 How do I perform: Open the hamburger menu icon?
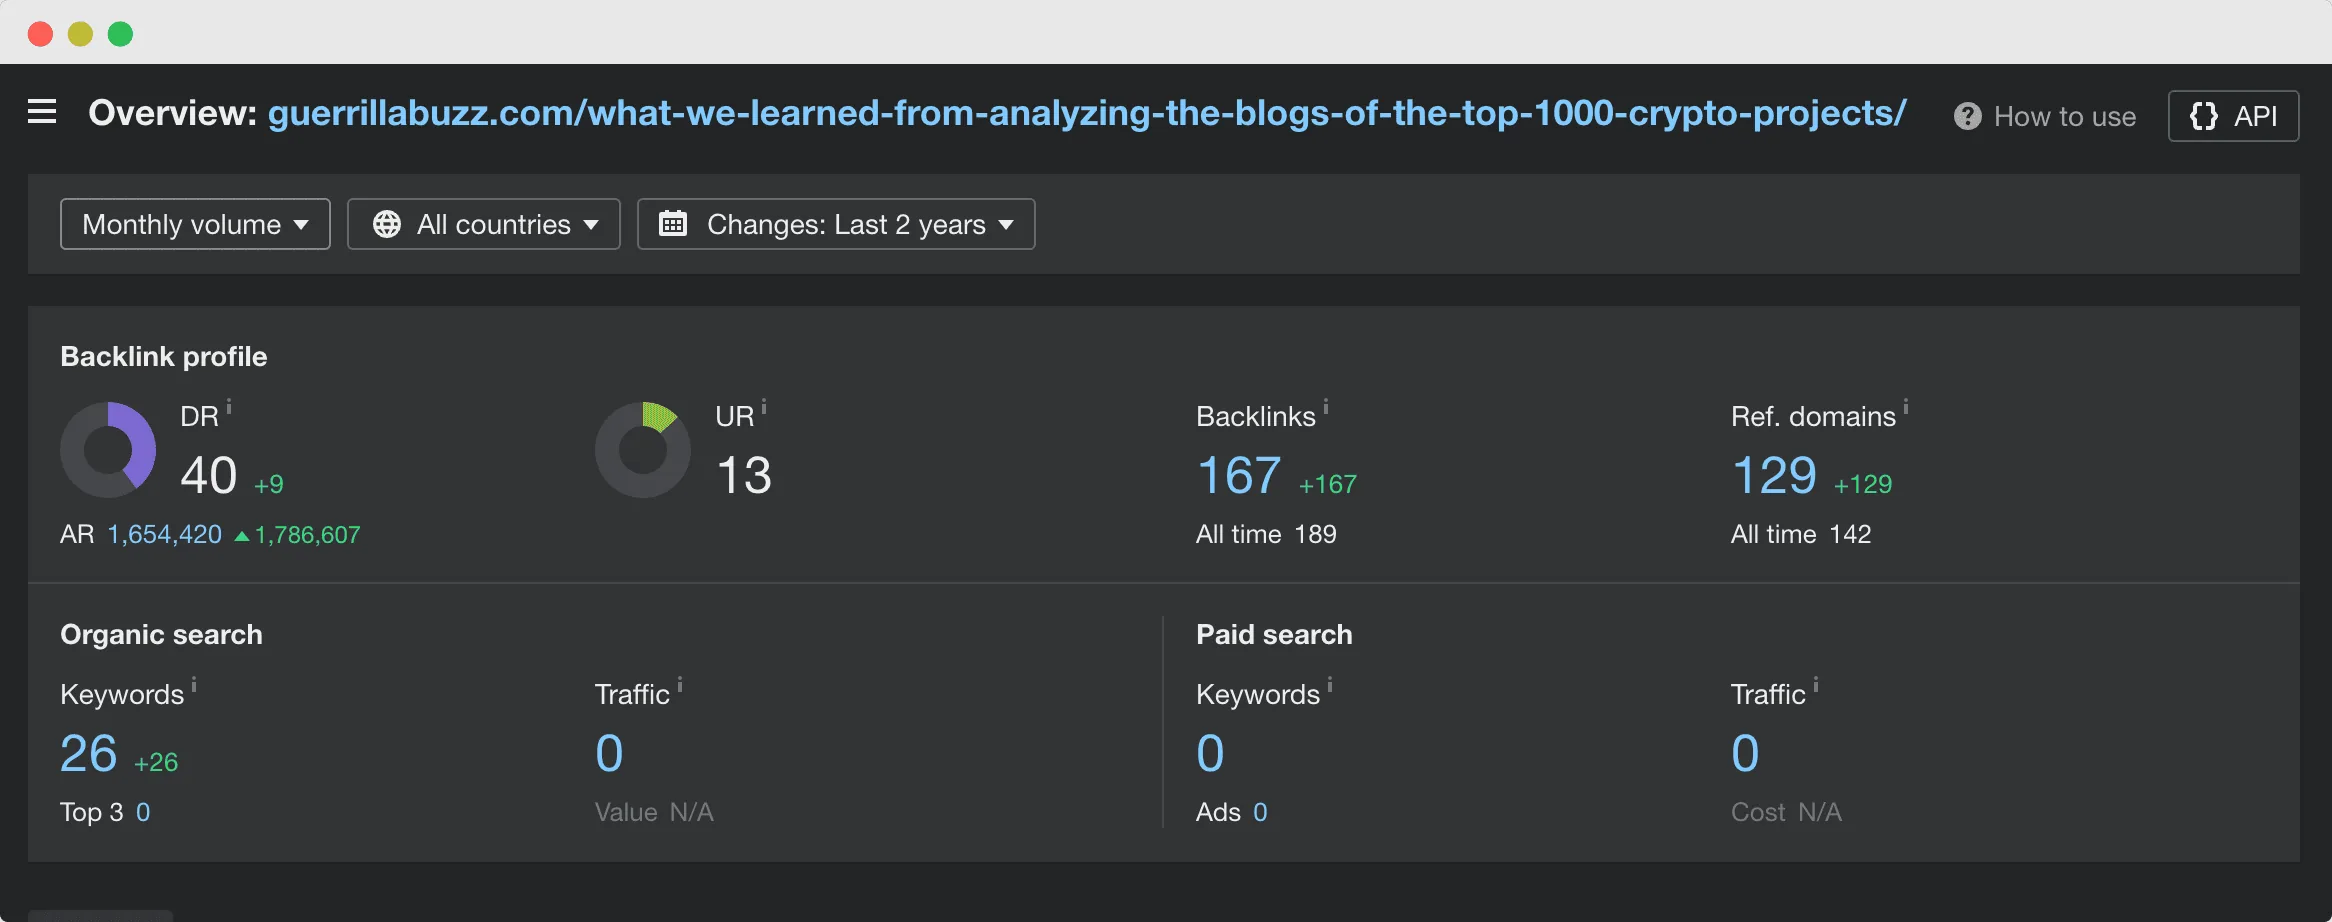coord(42,112)
